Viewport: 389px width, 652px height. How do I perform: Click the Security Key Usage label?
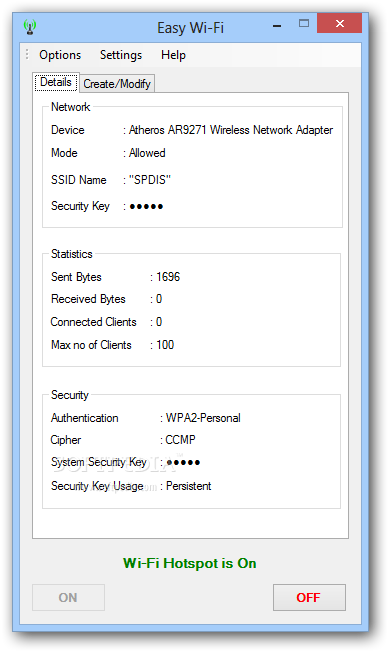pyautogui.click(x=97, y=486)
